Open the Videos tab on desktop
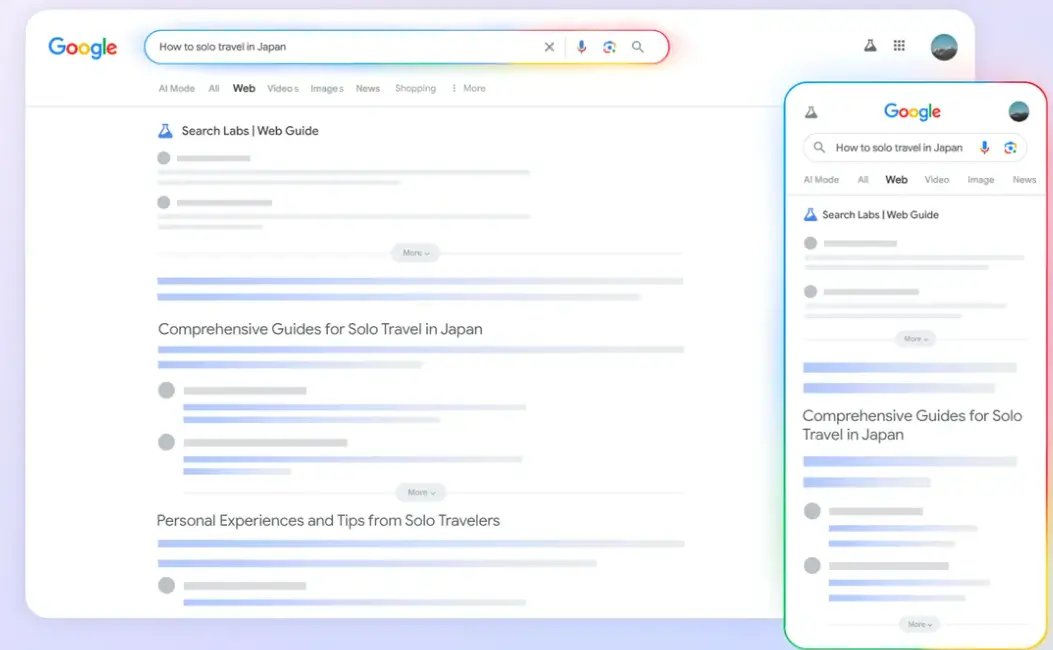This screenshot has width=1053, height=650. coord(283,88)
